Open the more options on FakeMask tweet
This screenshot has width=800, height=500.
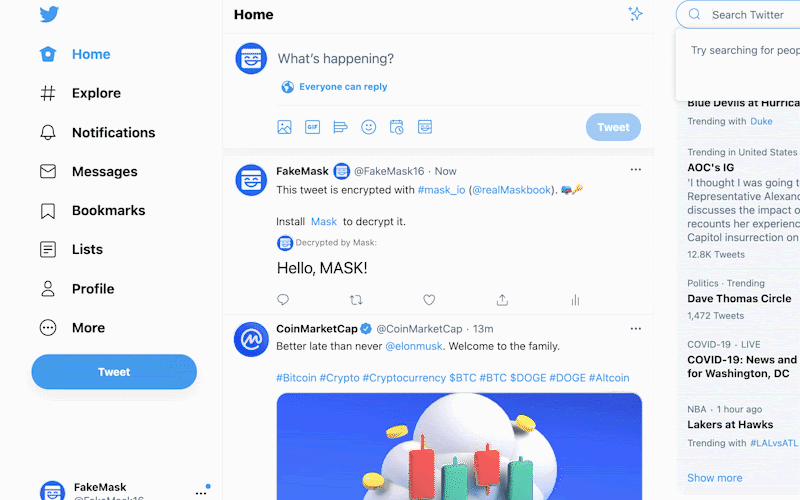point(635,169)
